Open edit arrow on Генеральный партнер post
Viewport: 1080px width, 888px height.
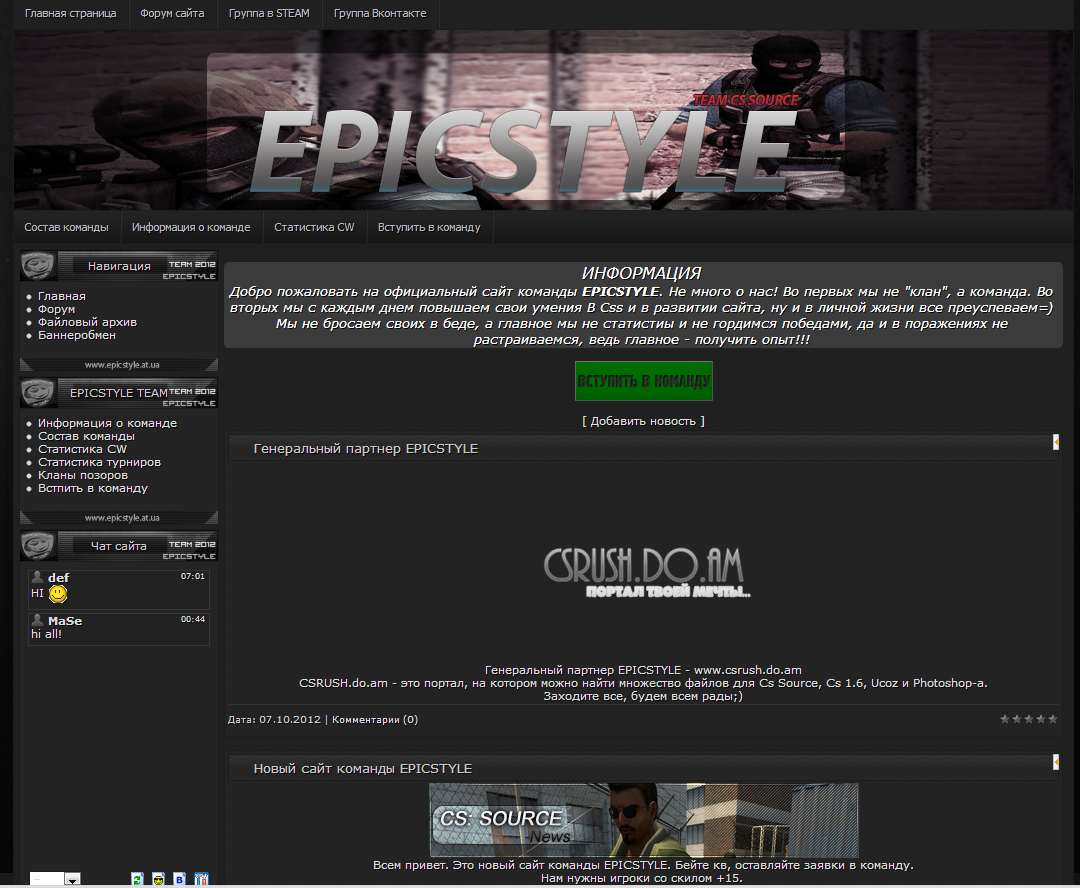click(1056, 442)
